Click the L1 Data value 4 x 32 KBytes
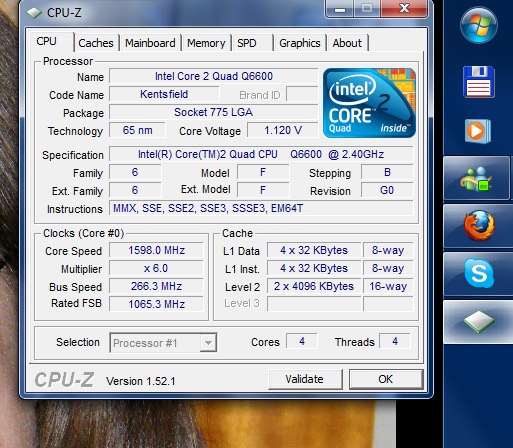This screenshot has width=513, height=448. pyautogui.click(x=314, y=250)
